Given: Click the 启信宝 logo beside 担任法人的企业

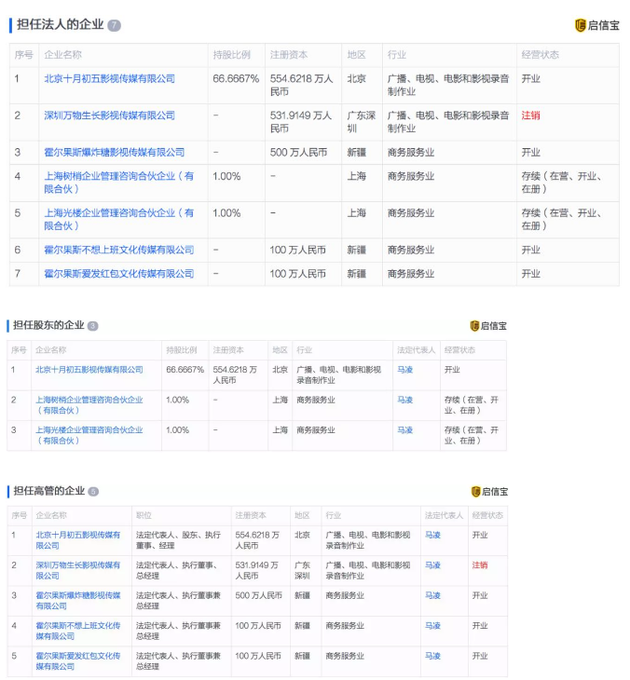Looking at the screenshot, I should (x=597, y=25).
